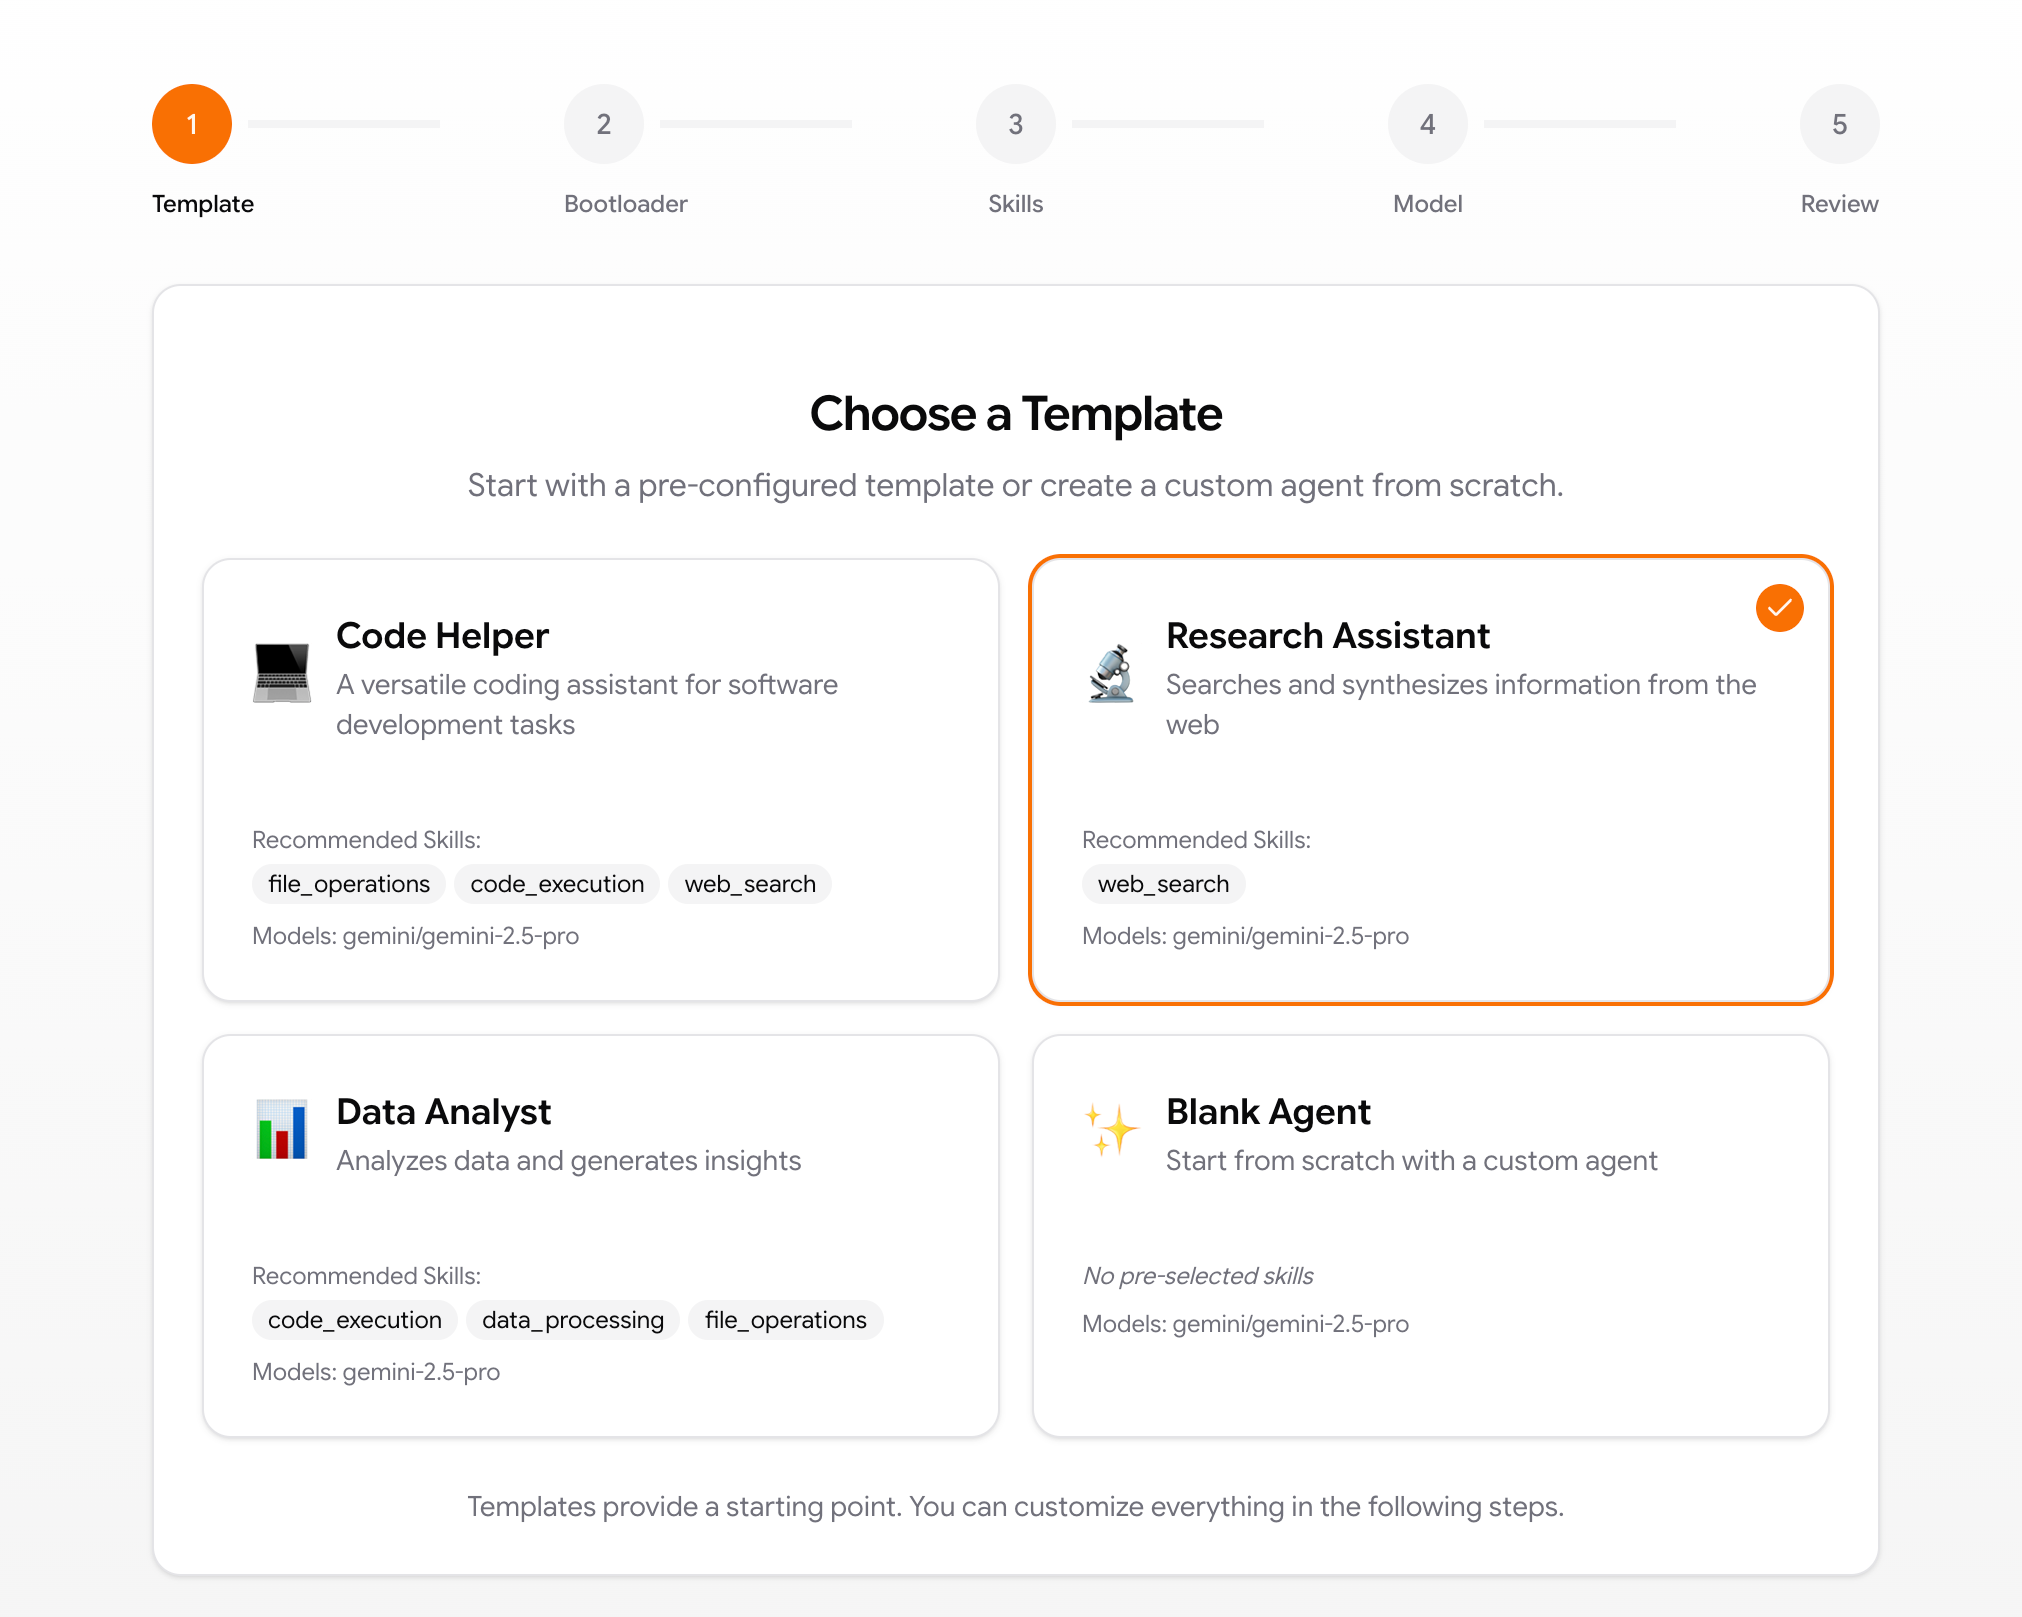The image size is (2022, 1617).
Task: Click file_operations chip in Code Helper
Action: 349,884
